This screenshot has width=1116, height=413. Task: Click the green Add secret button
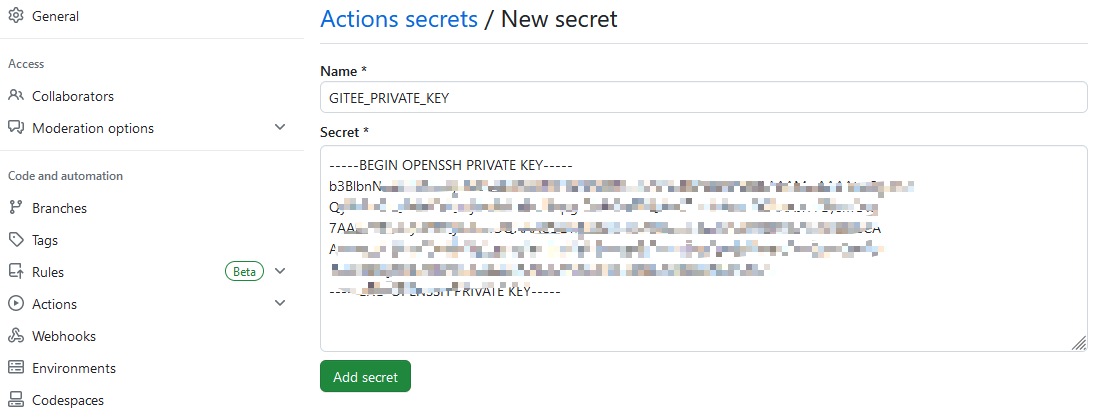(x=365, y=377)
